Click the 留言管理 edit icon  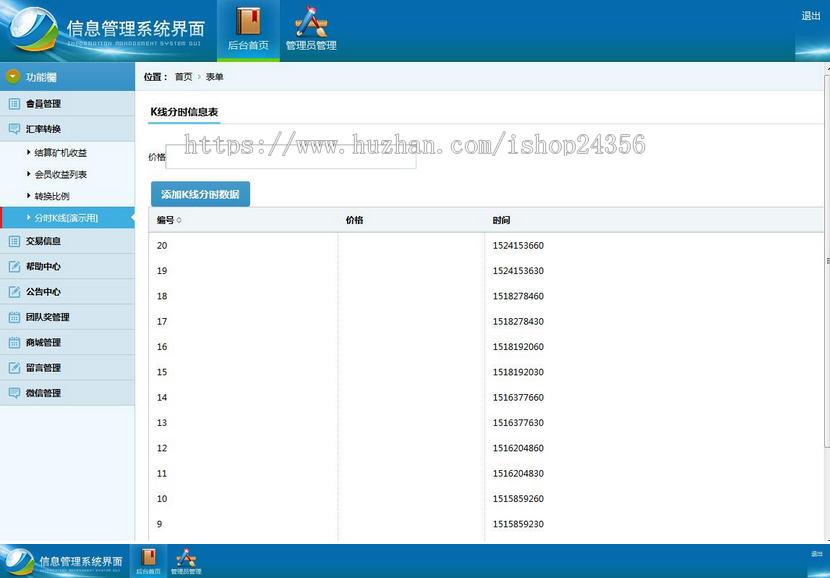[x=14, y=368]
